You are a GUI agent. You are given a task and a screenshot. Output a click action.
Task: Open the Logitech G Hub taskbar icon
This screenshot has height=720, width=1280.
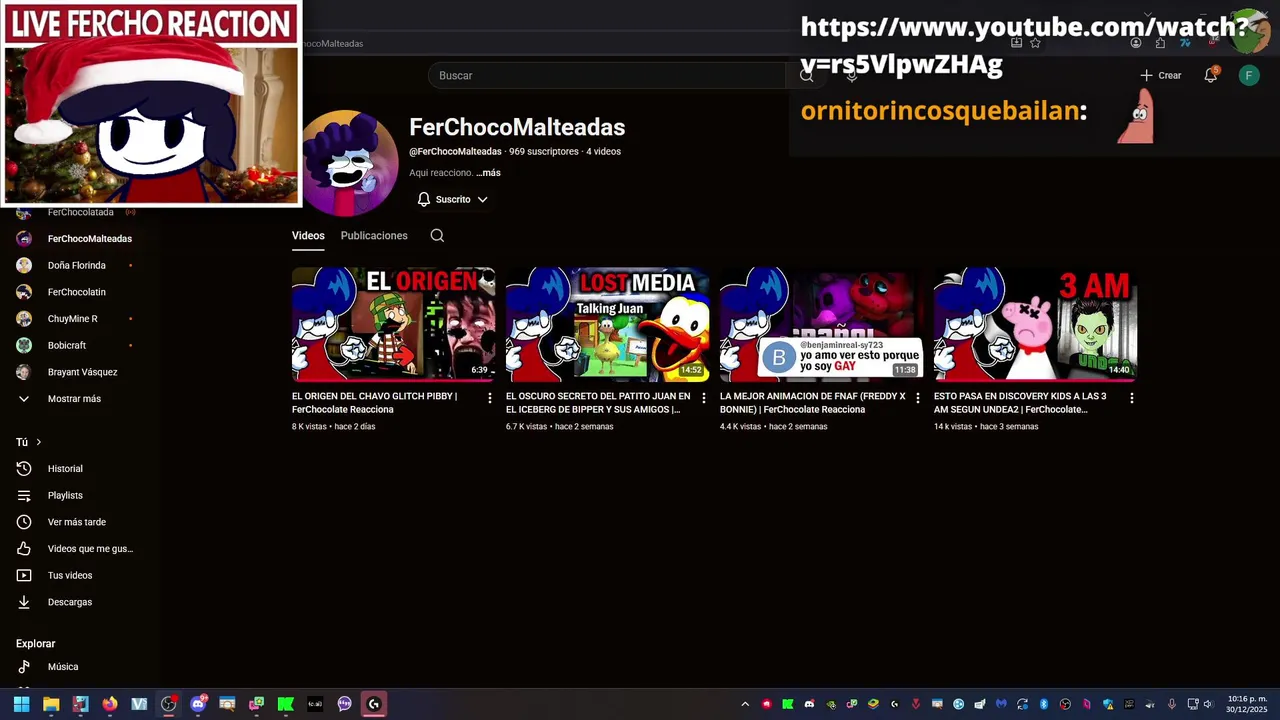pyautogui.click(x=374, y=704)
